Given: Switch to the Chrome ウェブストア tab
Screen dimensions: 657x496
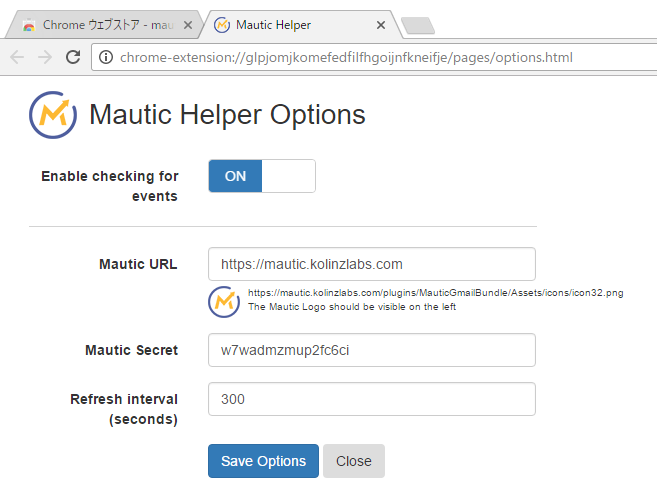Looking at the screenshot, I should coord(100,24).
